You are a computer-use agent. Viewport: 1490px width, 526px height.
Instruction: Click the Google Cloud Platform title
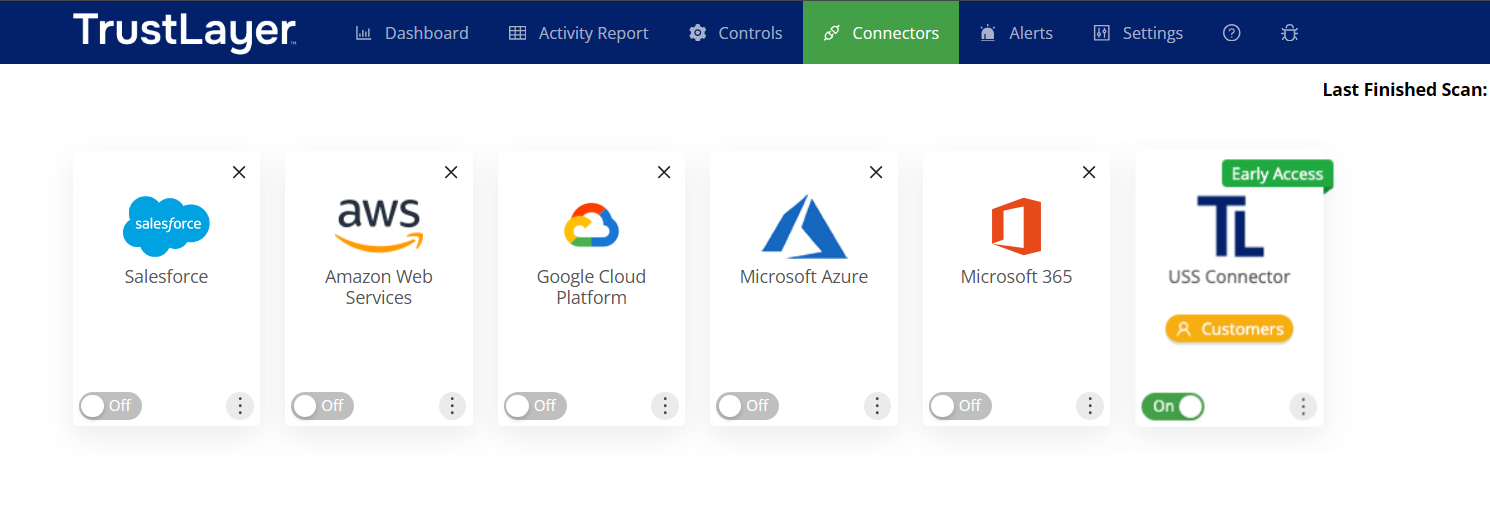[x=592, y=287]
